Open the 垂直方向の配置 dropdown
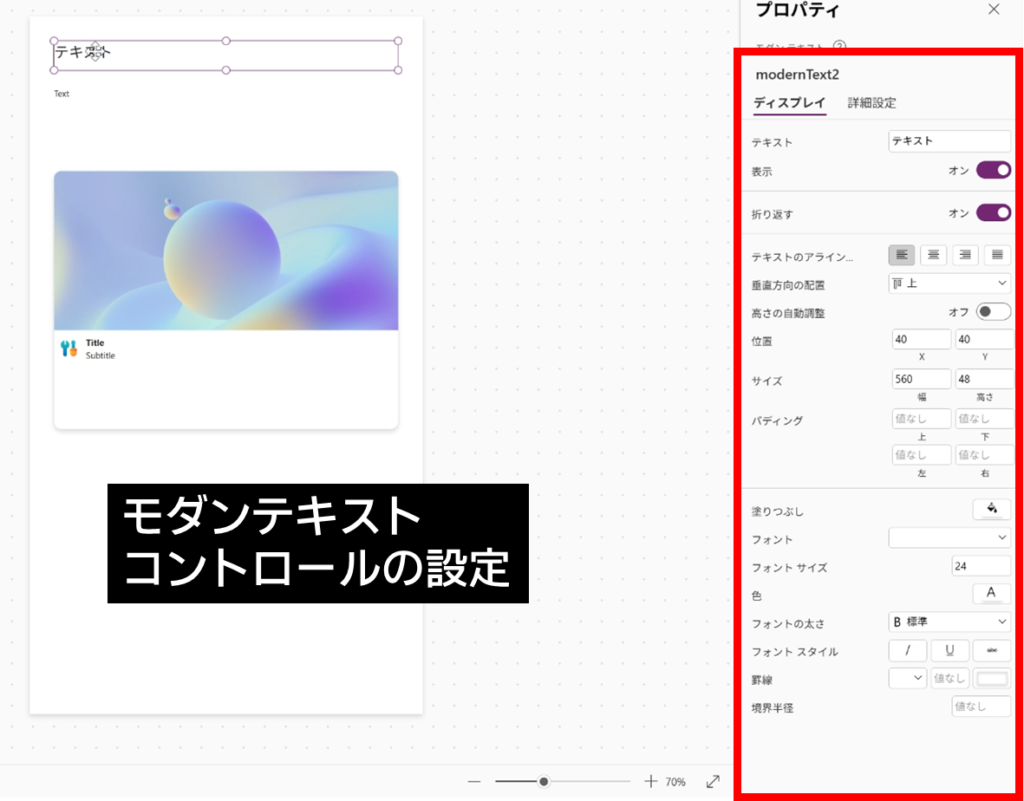This screenshot has height=801, width=1024. [x=949, y=284]
